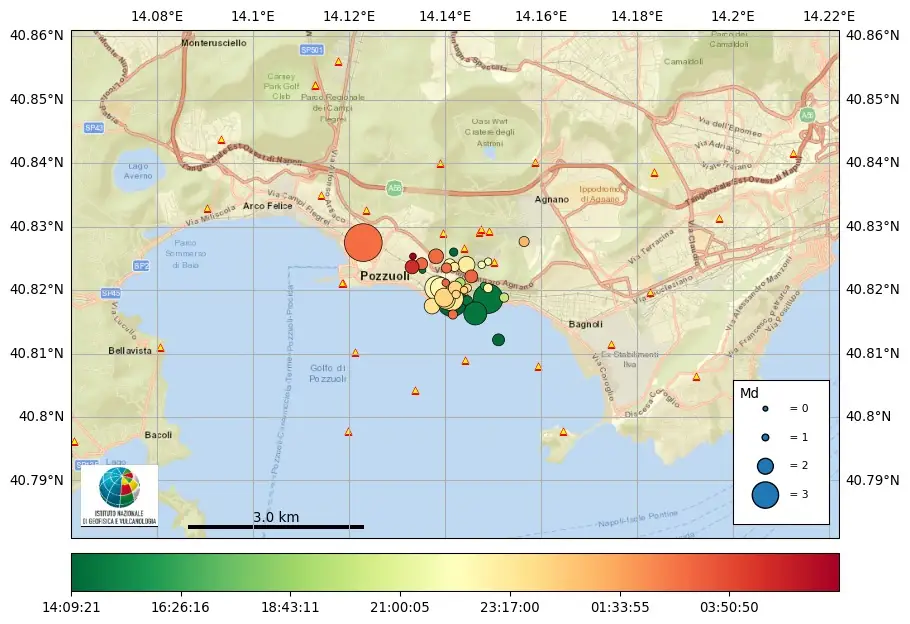910x624 pixels.
Task: Click the INGV institute logo
Action: click(120, 496)
